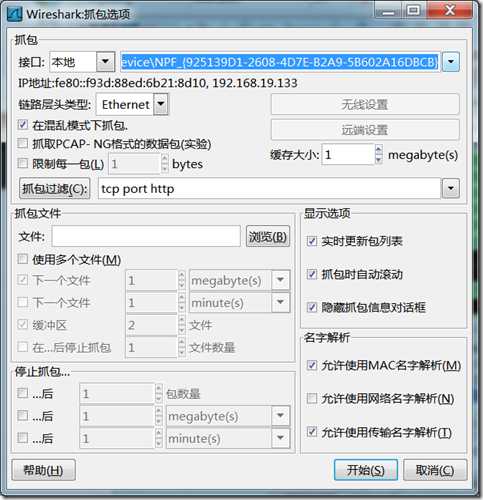Open the capture filter history dropdown
This screenshot has width=483, height=500.
[451, 188]
